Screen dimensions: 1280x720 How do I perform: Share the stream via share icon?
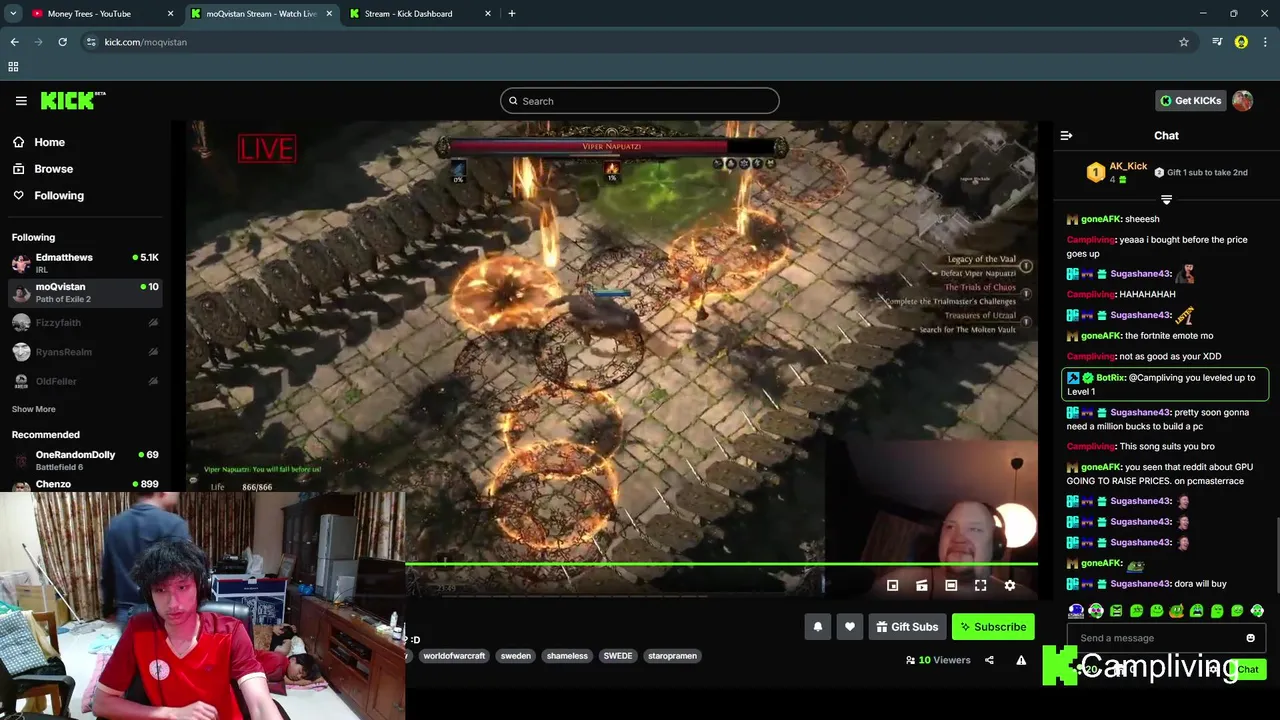(989, 660)
